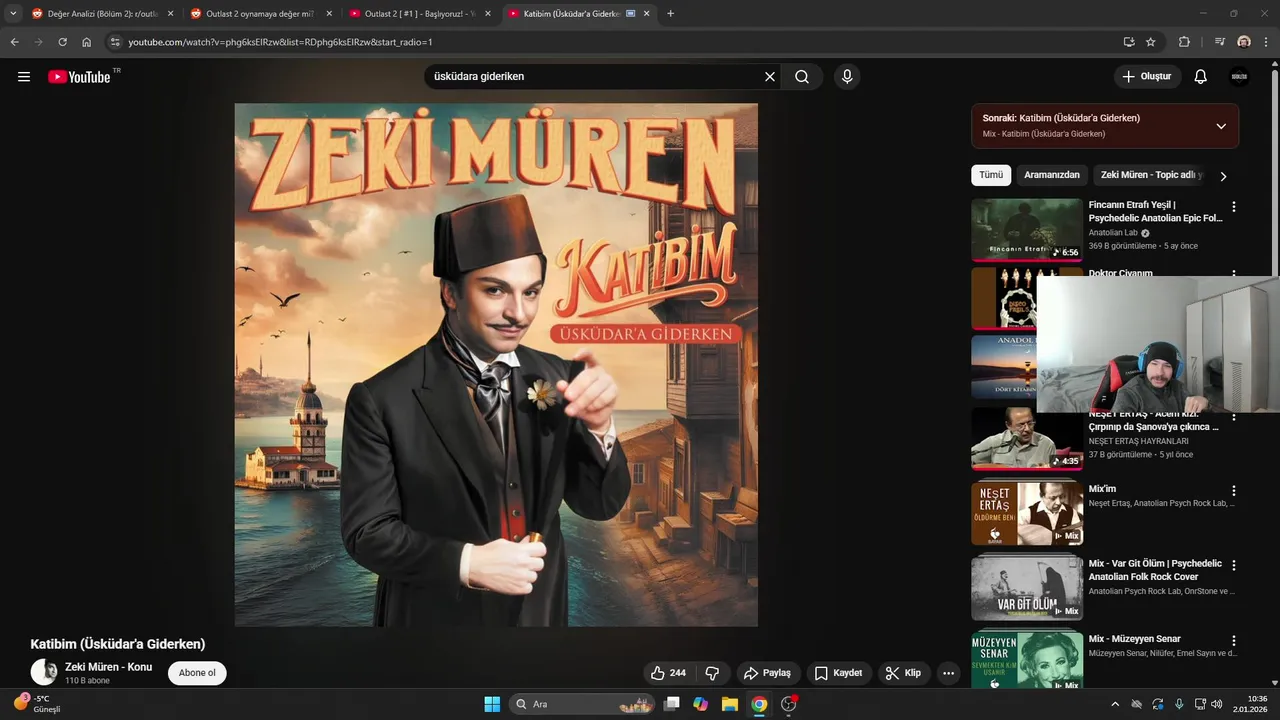Subscribe with the Abone ol button
The width and height of the screenshot is (1280, 720).
(x=197, y=673)
